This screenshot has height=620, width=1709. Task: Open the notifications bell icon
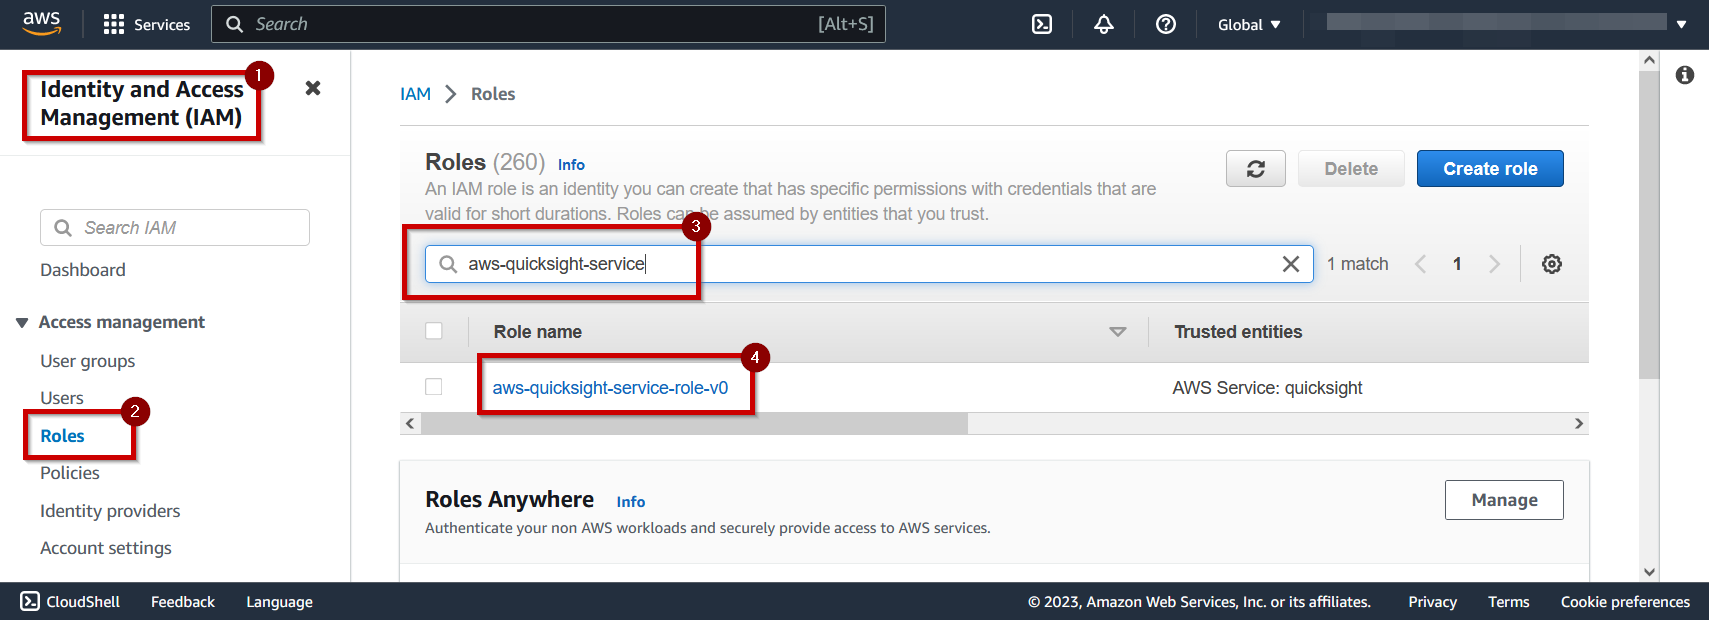[1104, 24]
